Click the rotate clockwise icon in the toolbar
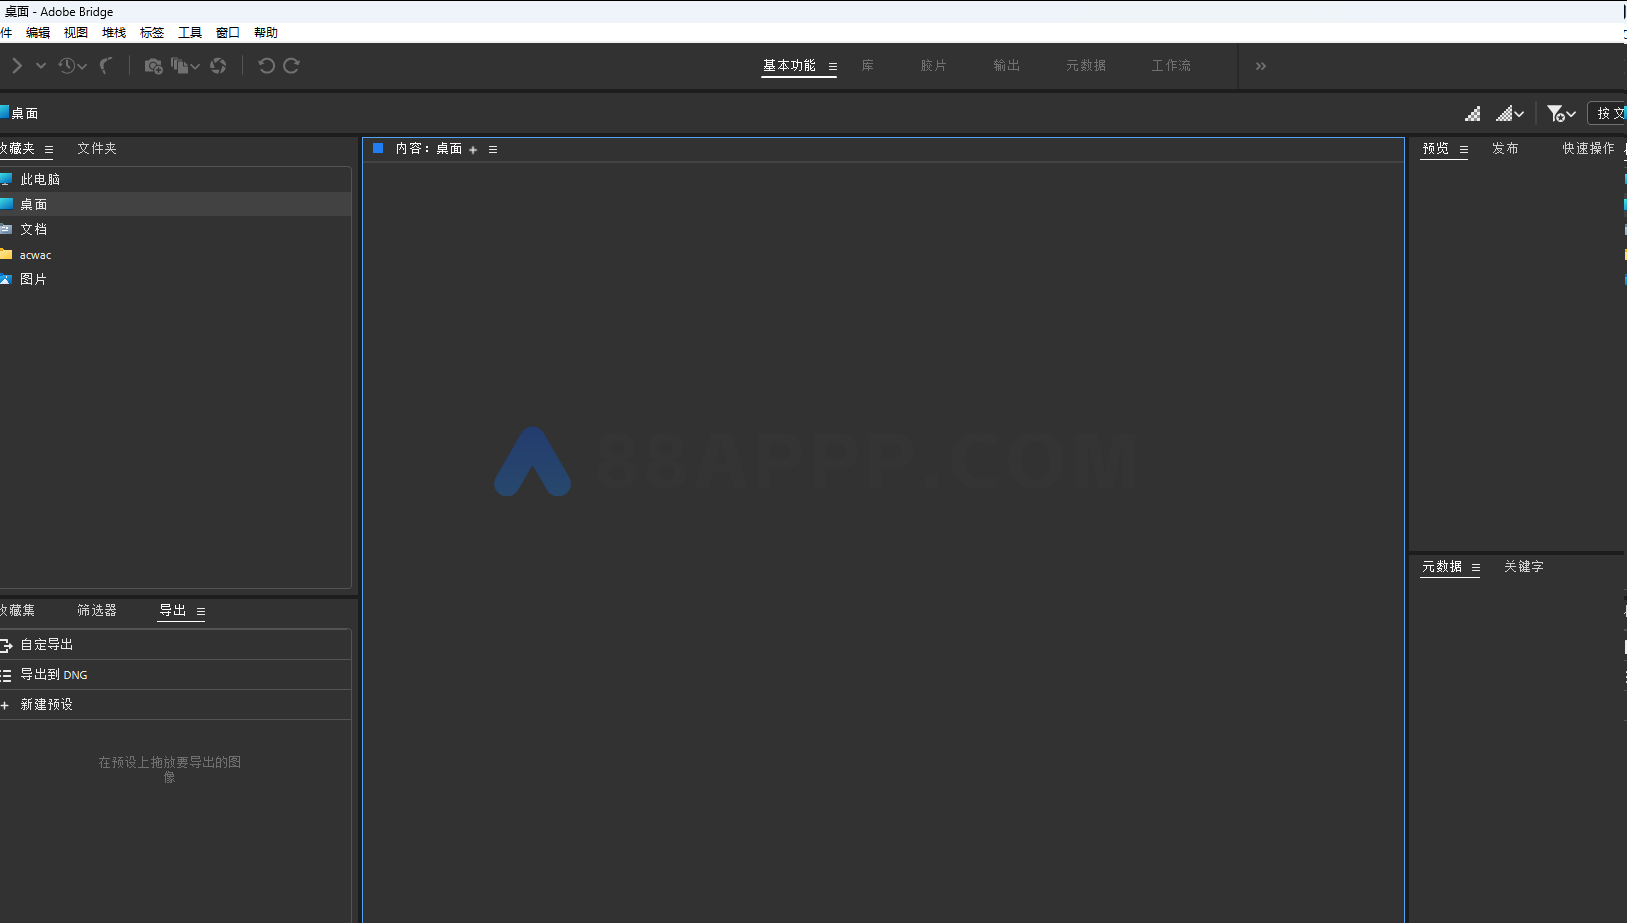Screen dimensions: 1627x923 291,65
